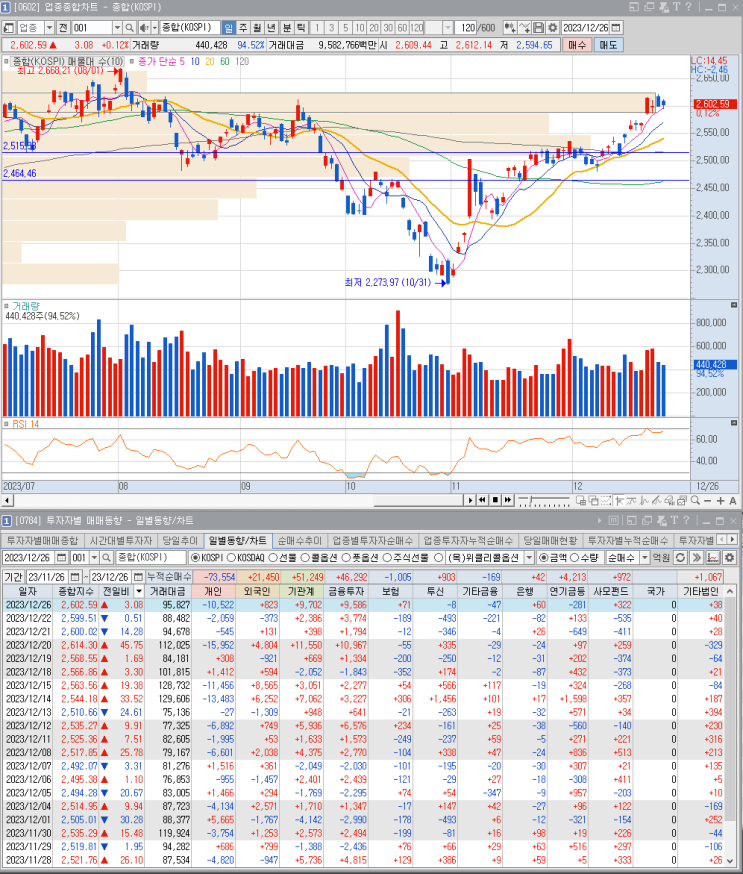743x874 pixels.
Task: Click the save floppy disk icon in chart toolbar
Action: [x=538, y=27]
